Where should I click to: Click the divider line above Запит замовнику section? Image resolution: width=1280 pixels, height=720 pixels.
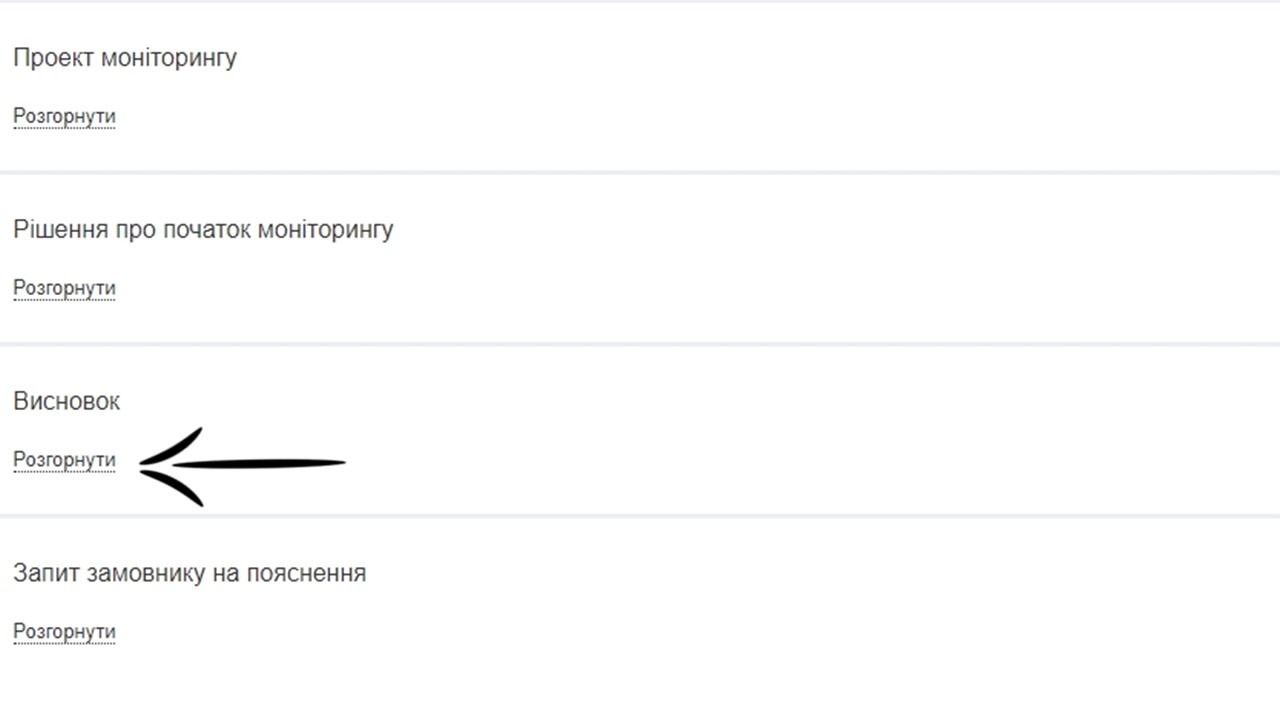click(x=640, y=517)
